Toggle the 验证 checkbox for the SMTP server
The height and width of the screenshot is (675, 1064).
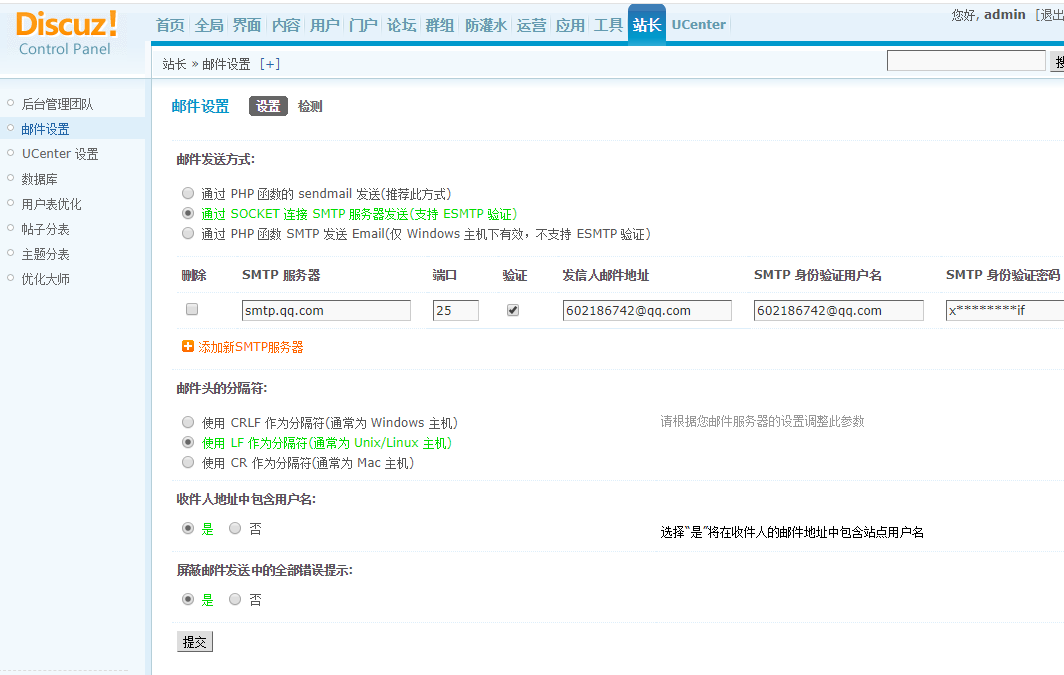[x=513, y=310]
